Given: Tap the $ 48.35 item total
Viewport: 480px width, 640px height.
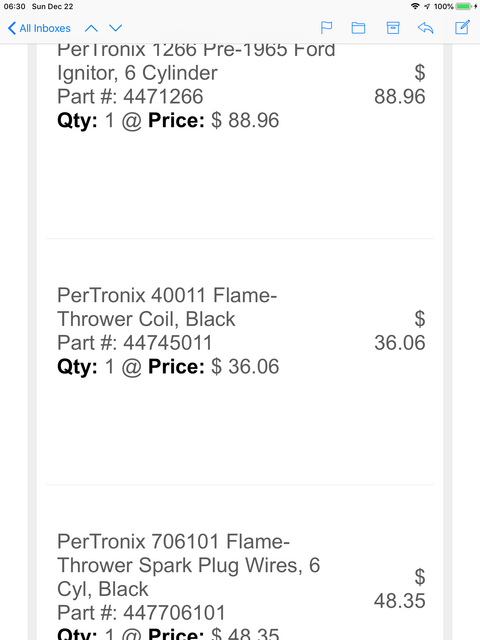Looking at the screenshot, I should click(400, 589).
